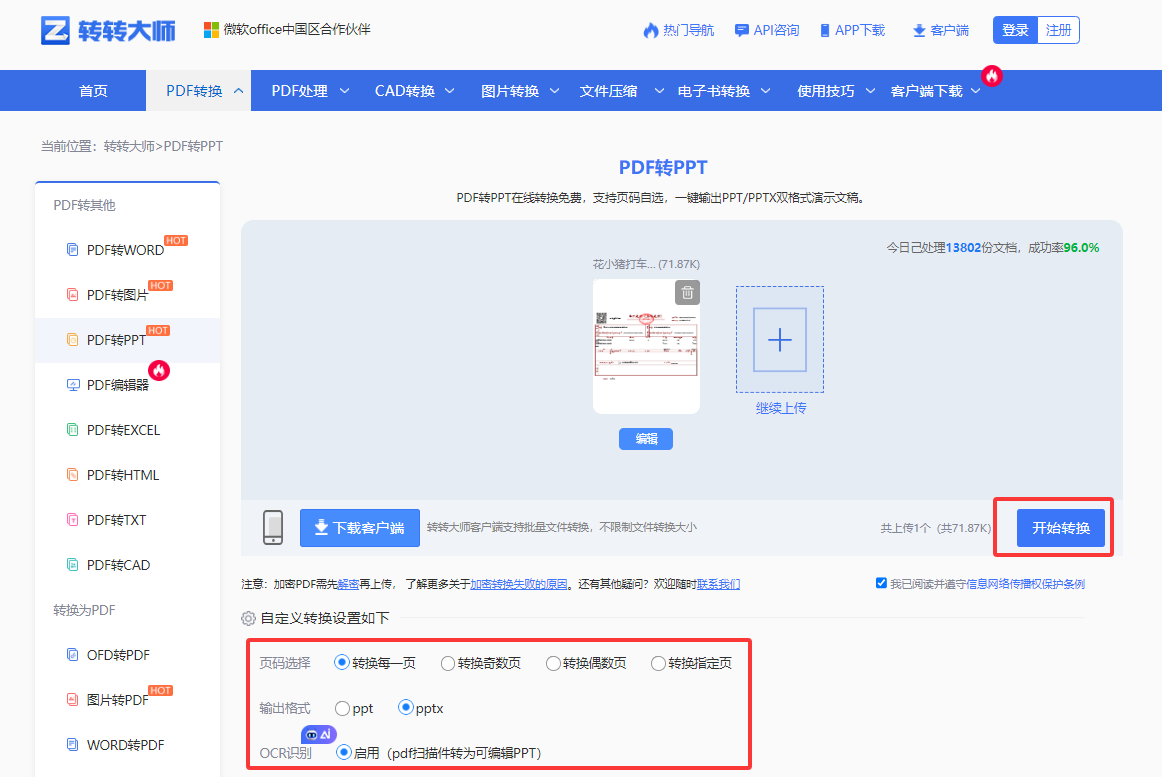Open PDF转EXCEL in sidebar
The height and width of the screenshot is (777, 1162).
click(123, 430)
